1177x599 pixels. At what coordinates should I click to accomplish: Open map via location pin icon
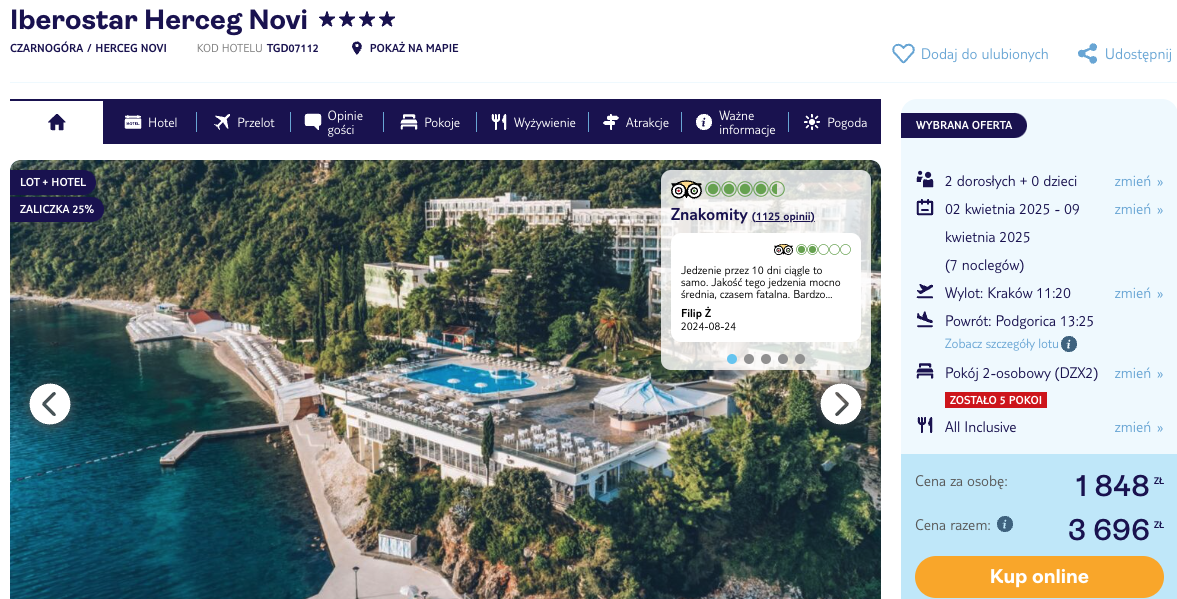point(357,49)
